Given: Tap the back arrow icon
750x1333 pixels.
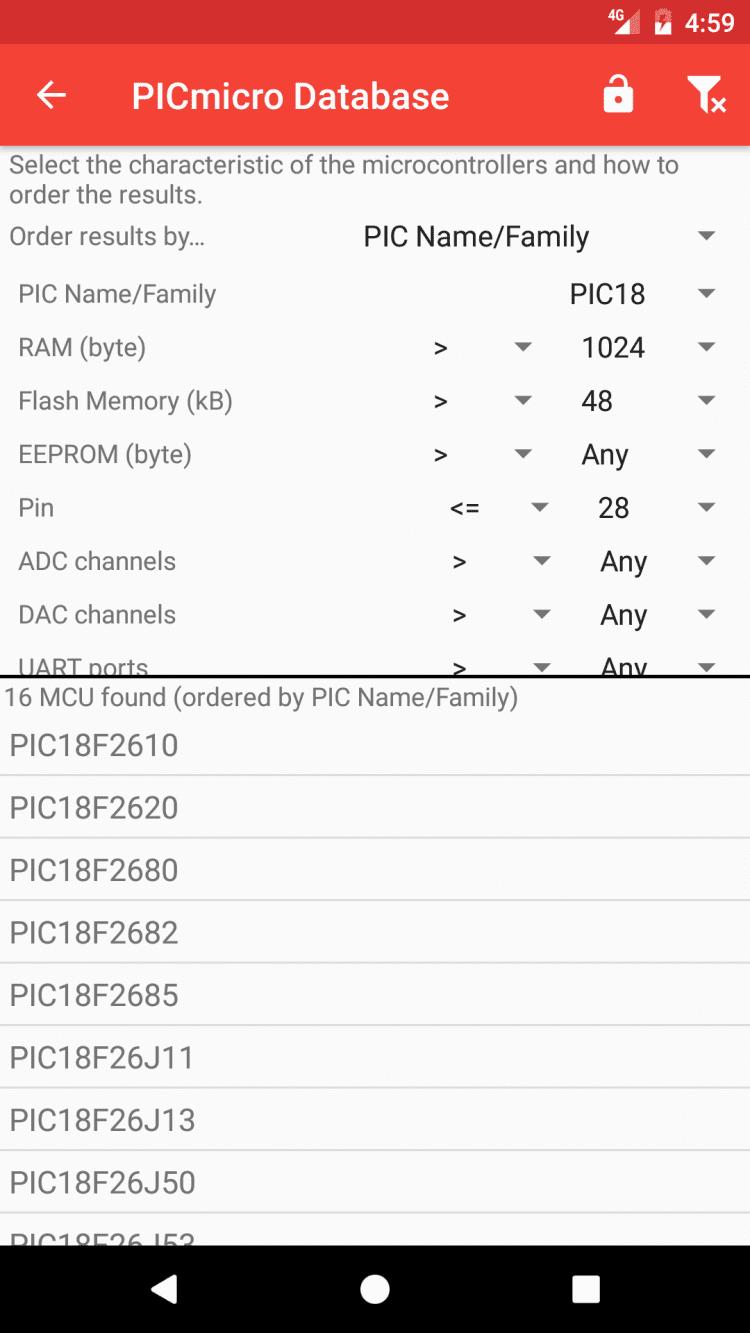Looking at the screenshot, I should coord(51,96).
